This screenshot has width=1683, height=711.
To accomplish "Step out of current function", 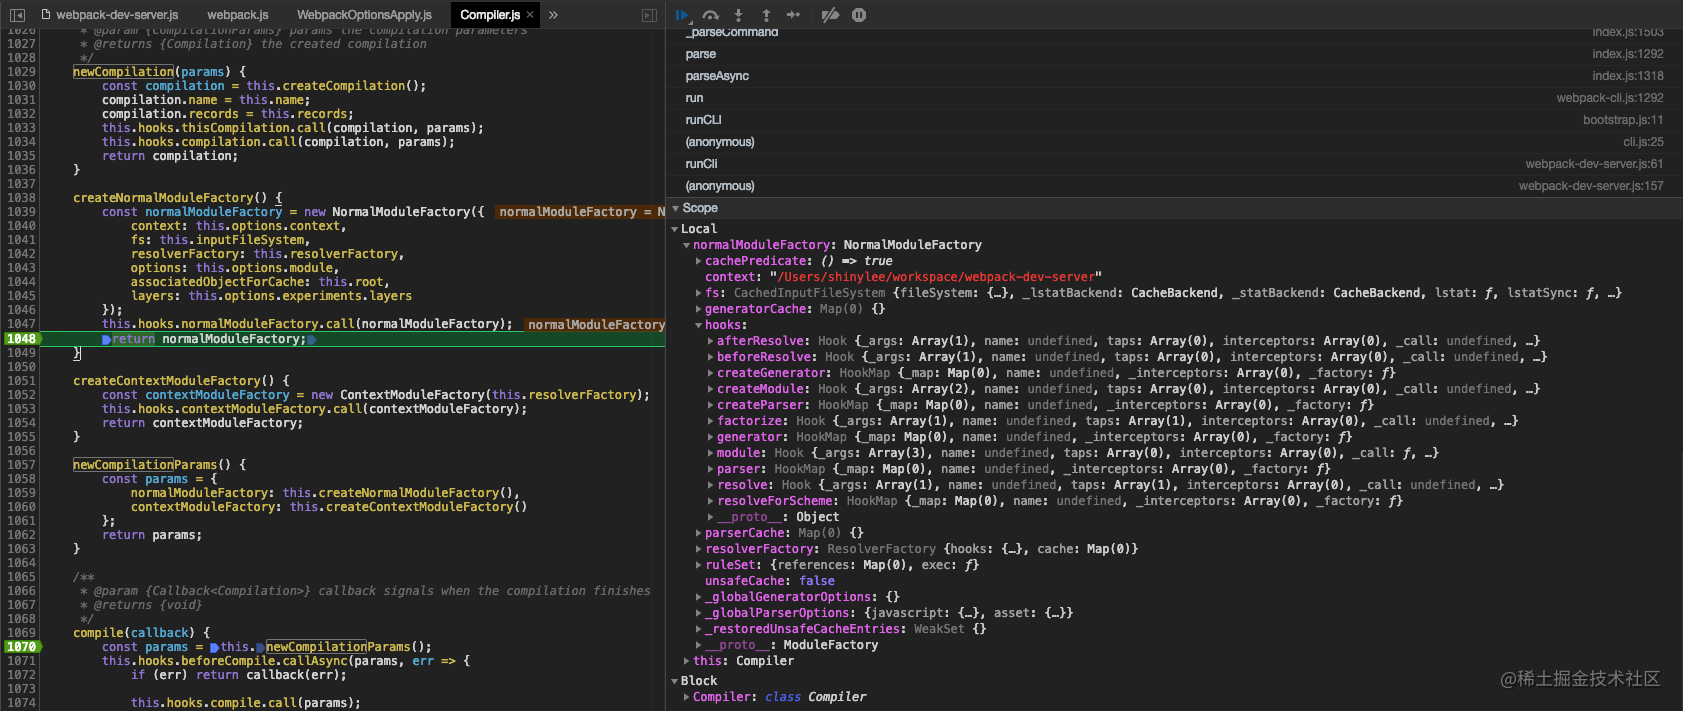I will (766, 15).
